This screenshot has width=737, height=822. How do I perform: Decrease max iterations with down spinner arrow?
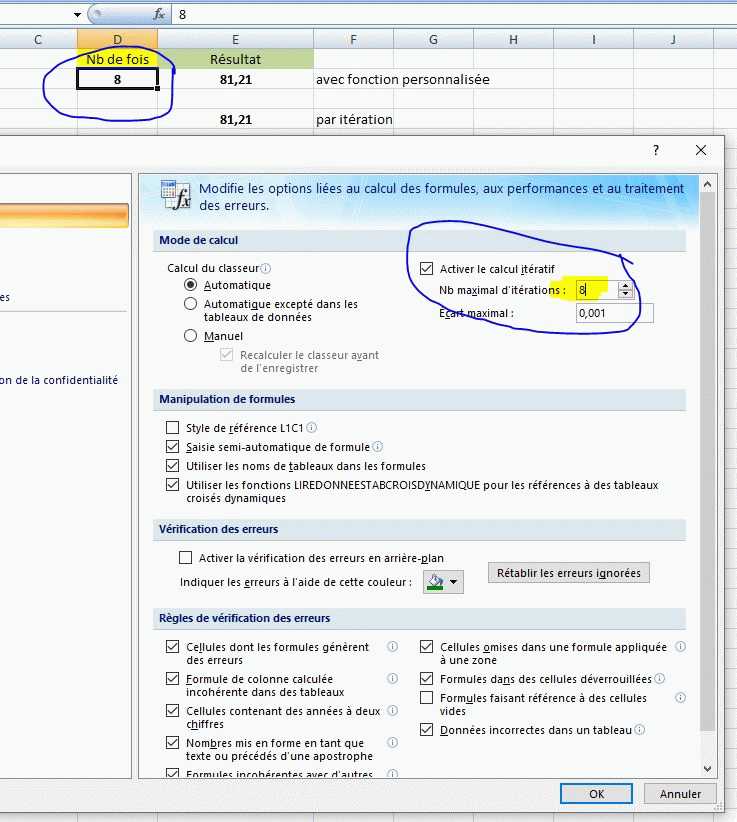[x=625, y=294]
